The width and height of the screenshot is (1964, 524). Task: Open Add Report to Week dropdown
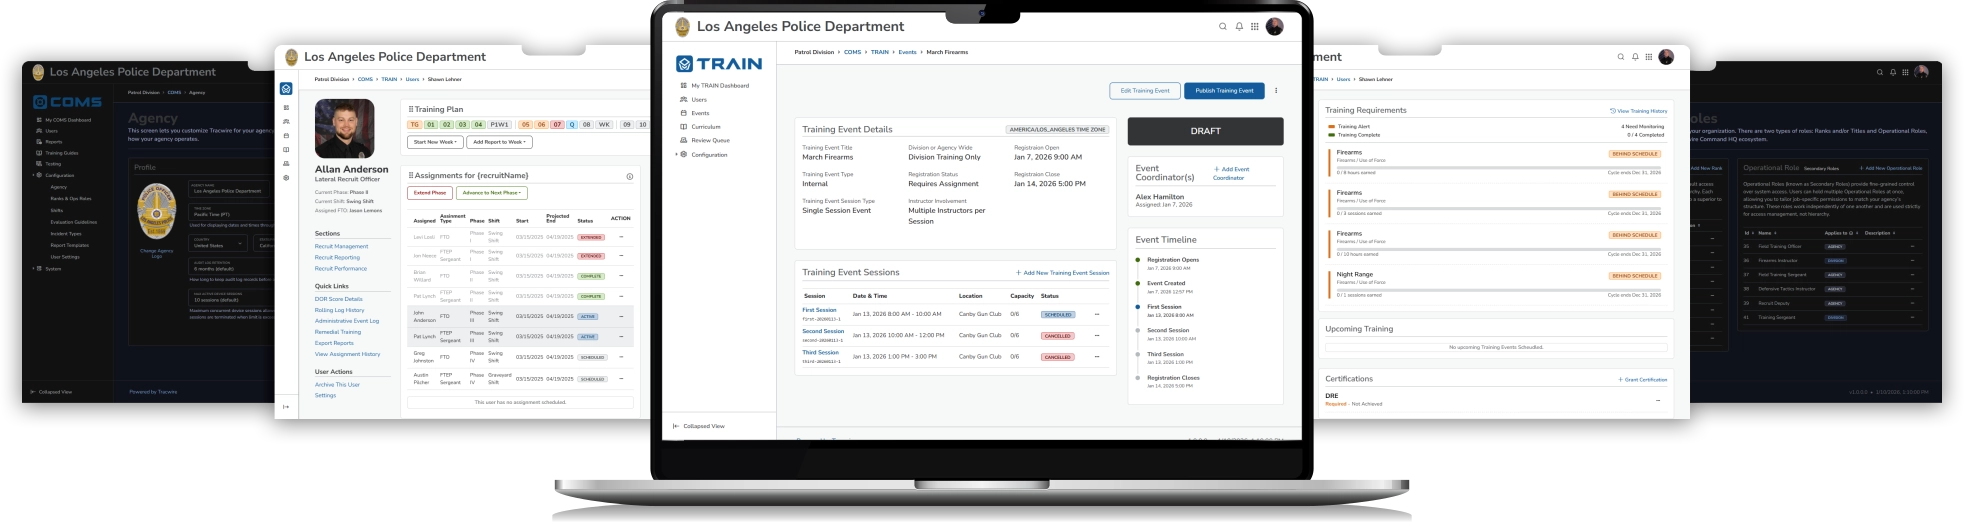(500, 142)
